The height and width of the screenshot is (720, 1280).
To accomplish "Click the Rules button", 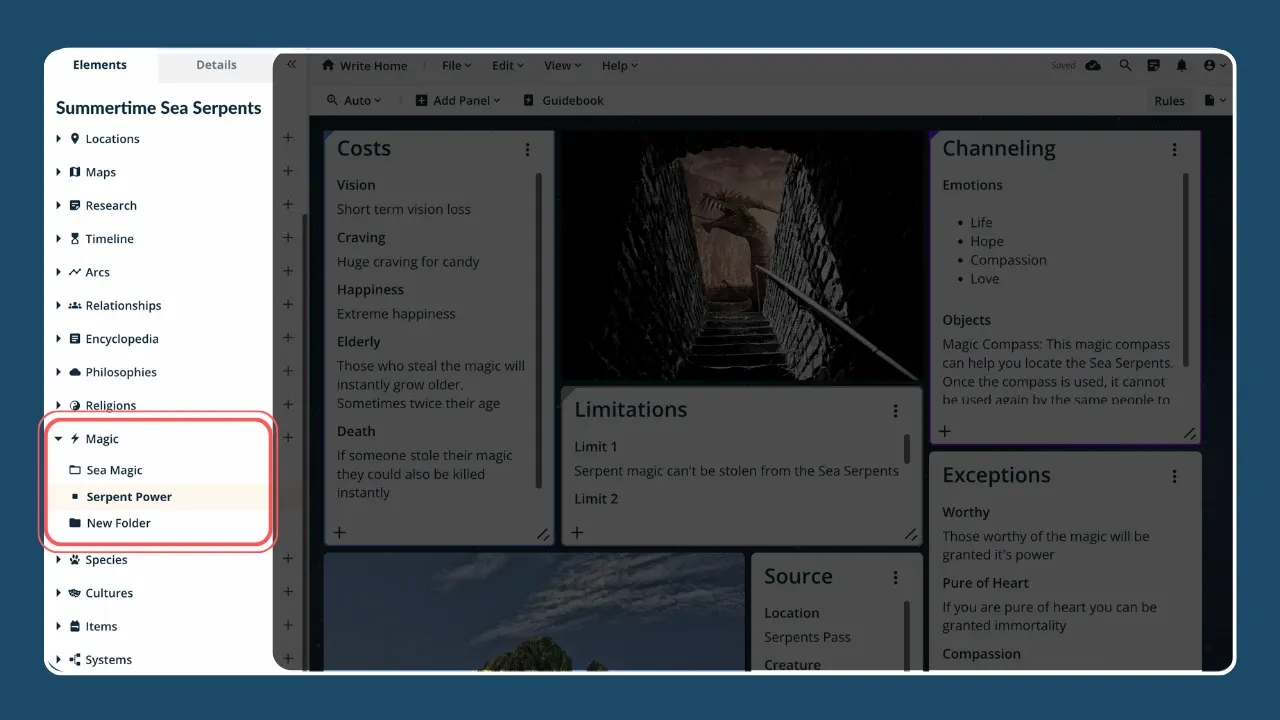I will pyautogui.click(x=1169, y=100).
